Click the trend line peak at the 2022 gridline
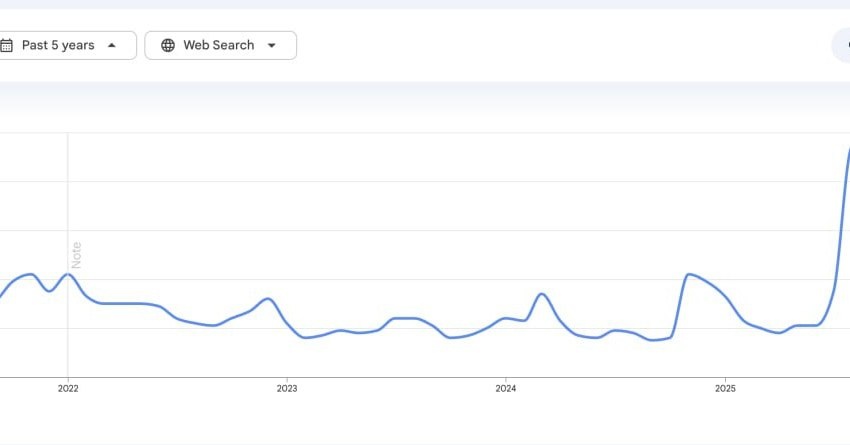This screenshot has width=850, height=445. coord(68,274)
